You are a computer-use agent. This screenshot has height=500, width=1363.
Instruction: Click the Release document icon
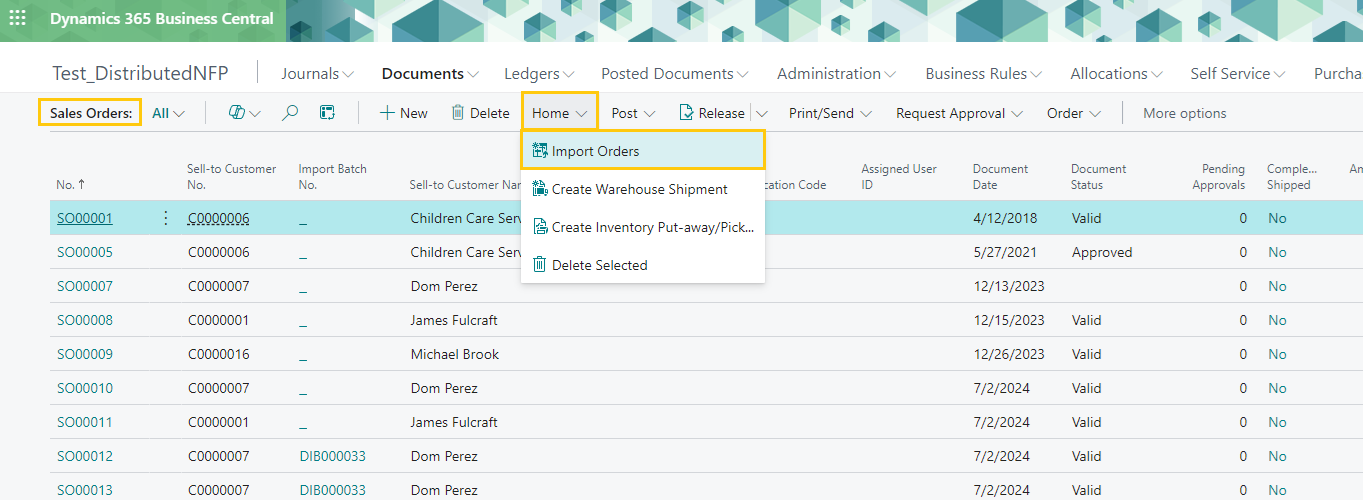686,113
